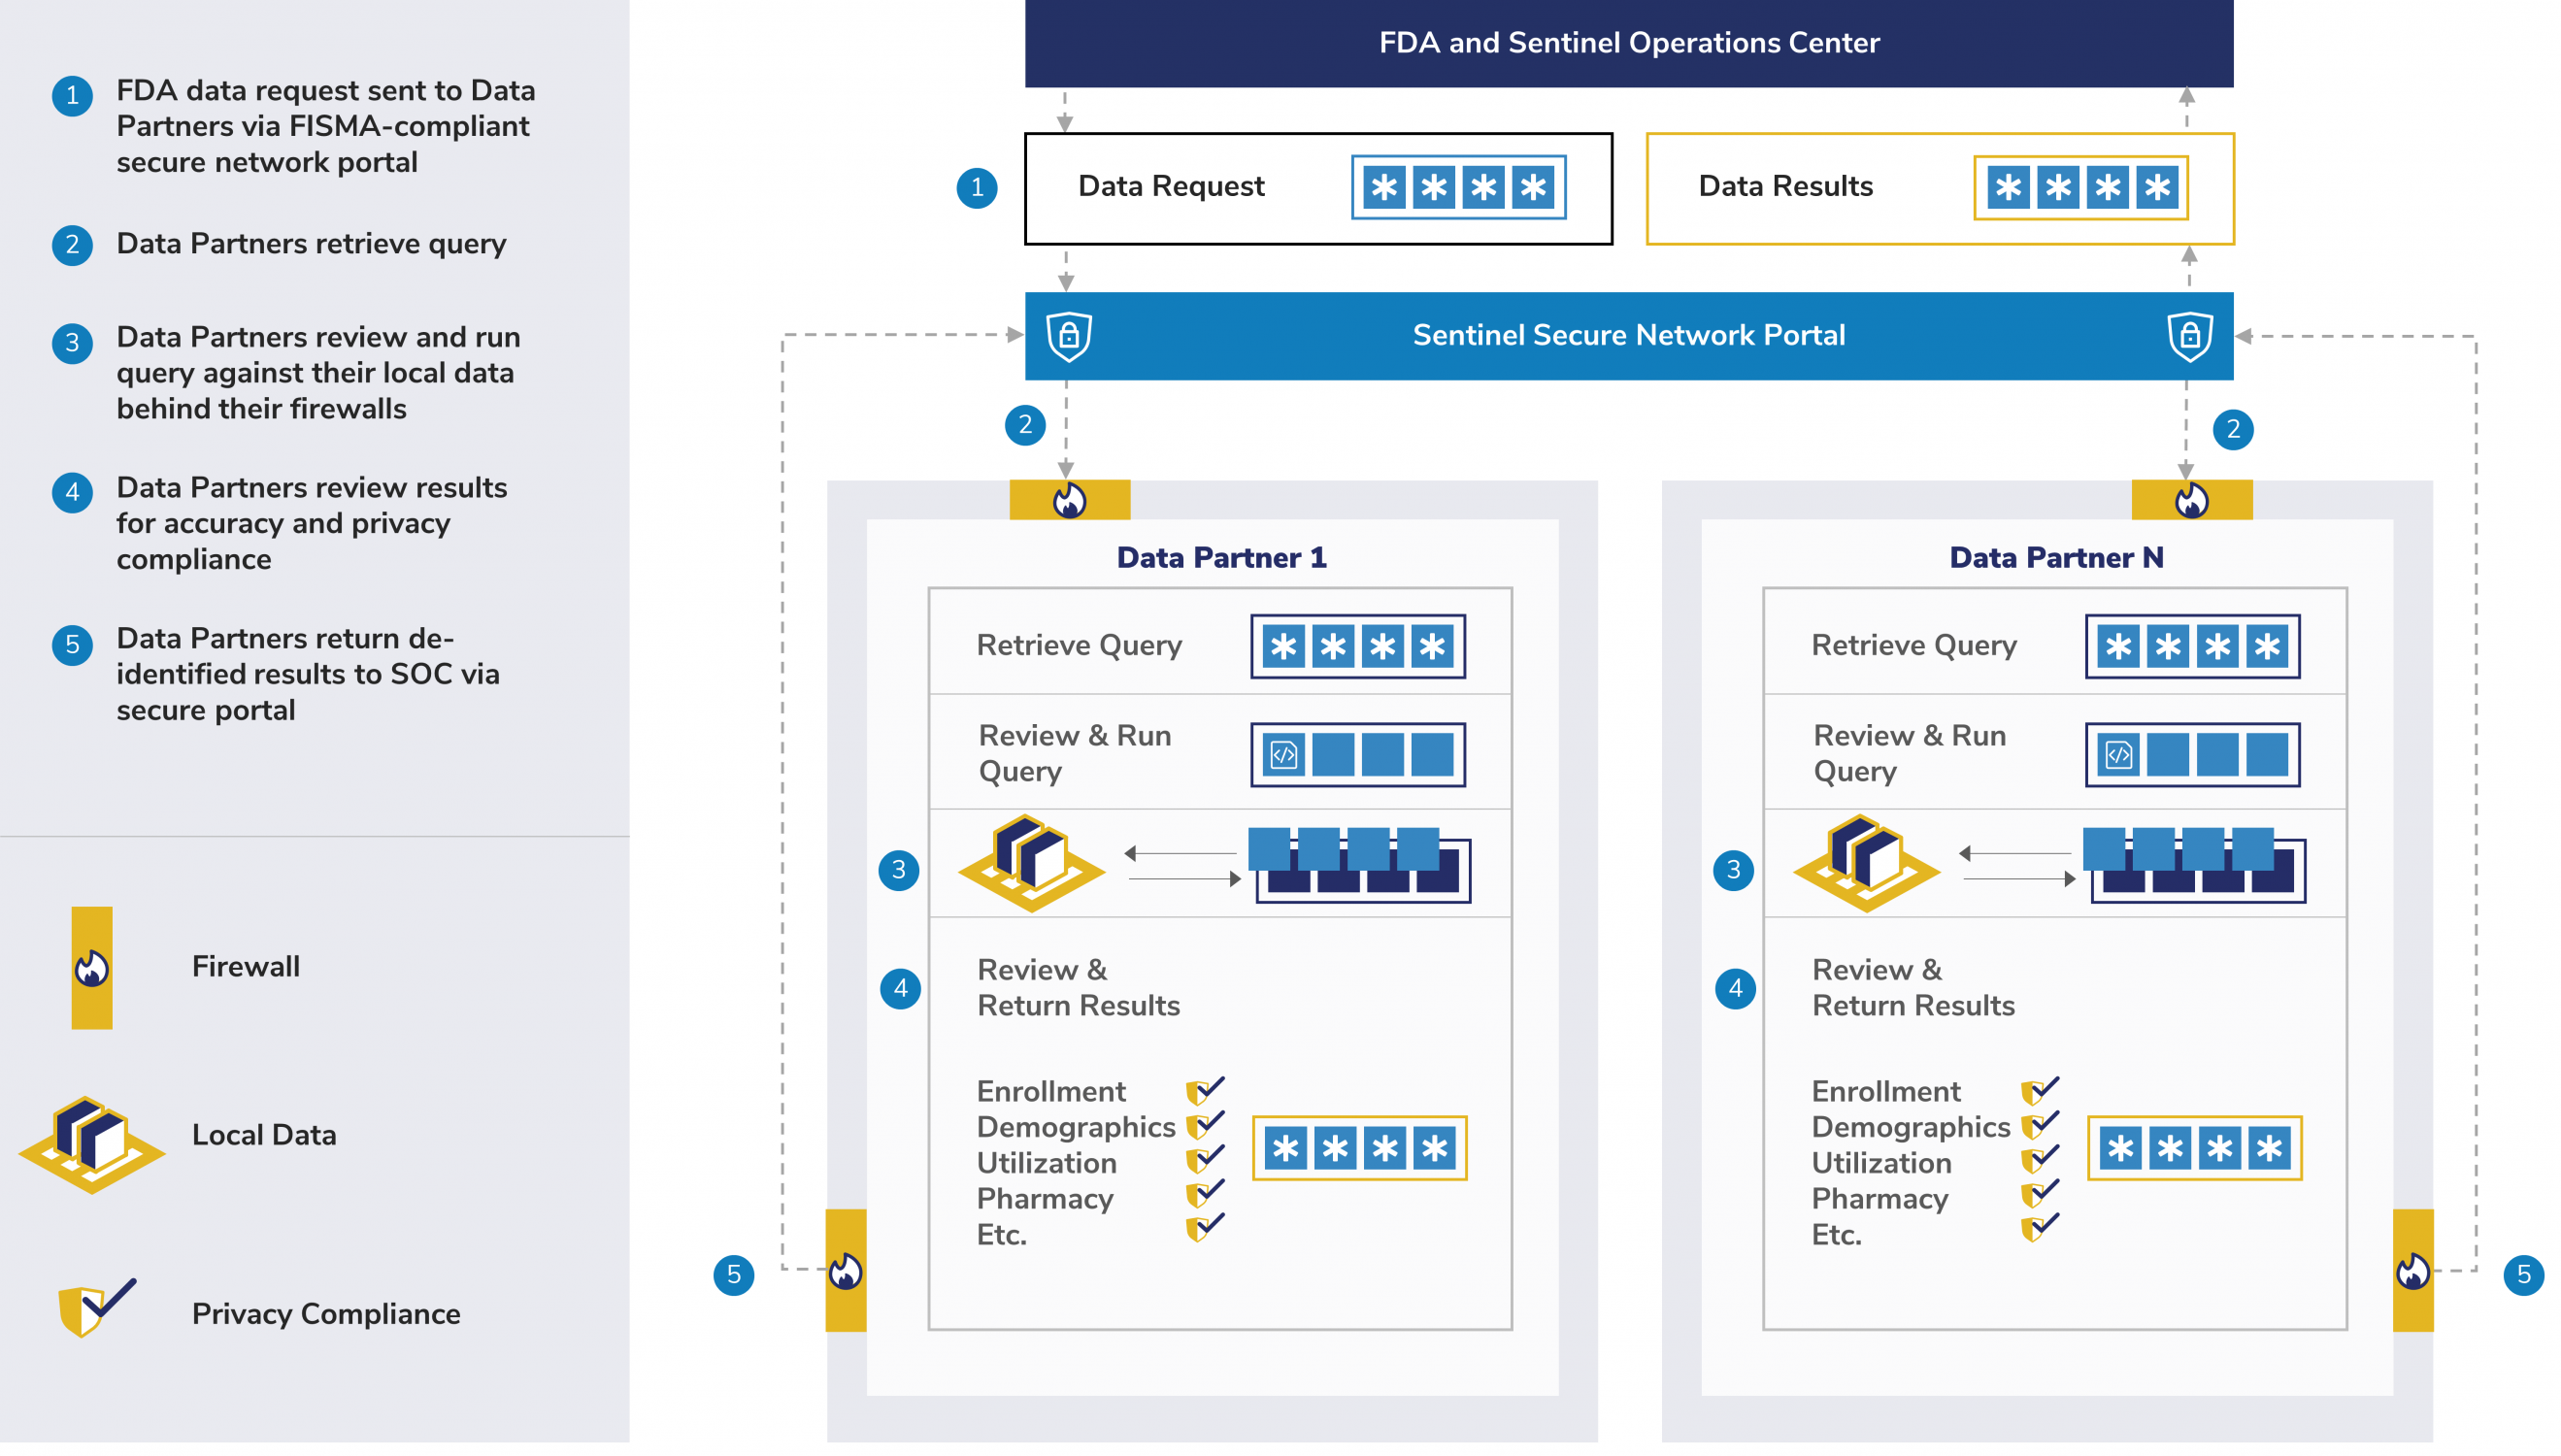Image resolution: width=2561 pixels, height=1456 pixels.
Task: Click the Data Request label
Action: click(x=1171, y=186)
